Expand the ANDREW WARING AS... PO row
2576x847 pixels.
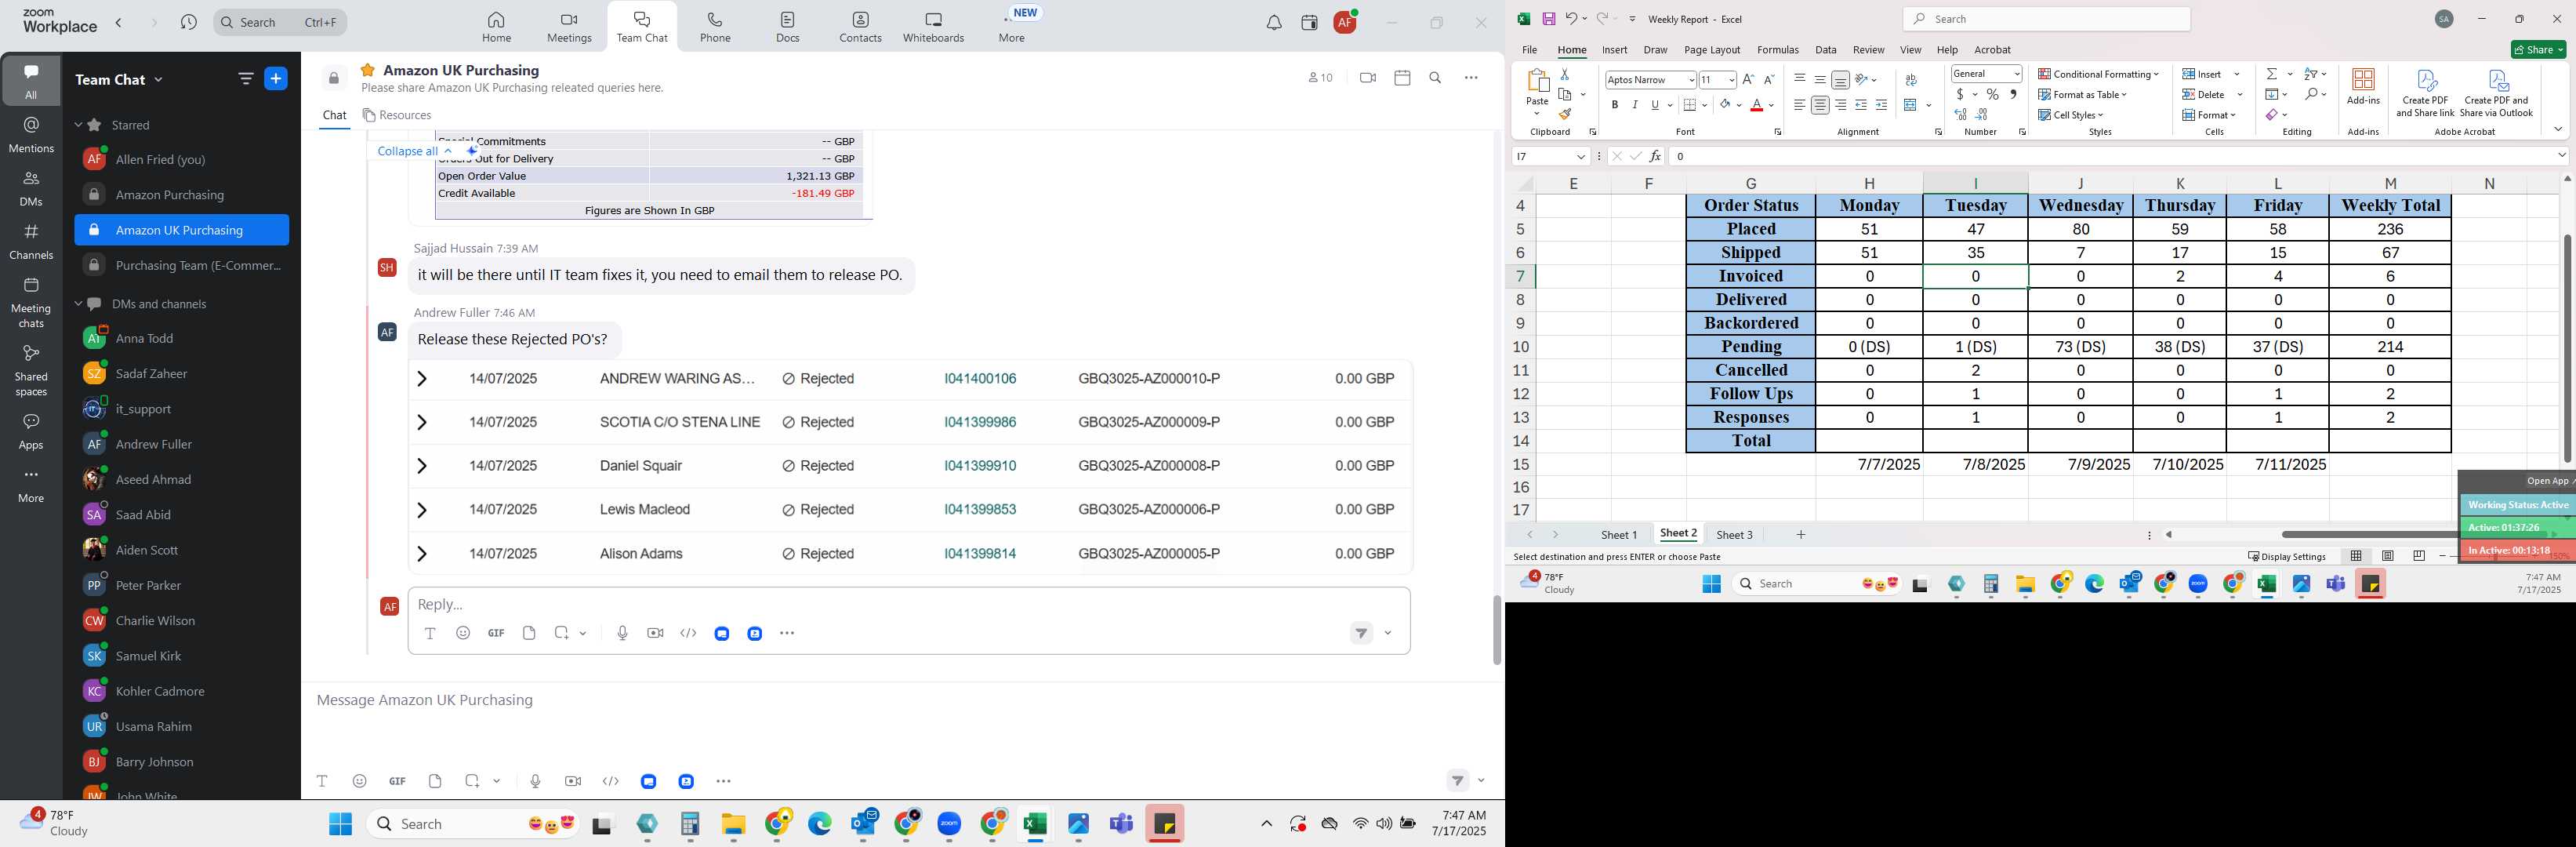pyautogui.click(x=422, y=379)
